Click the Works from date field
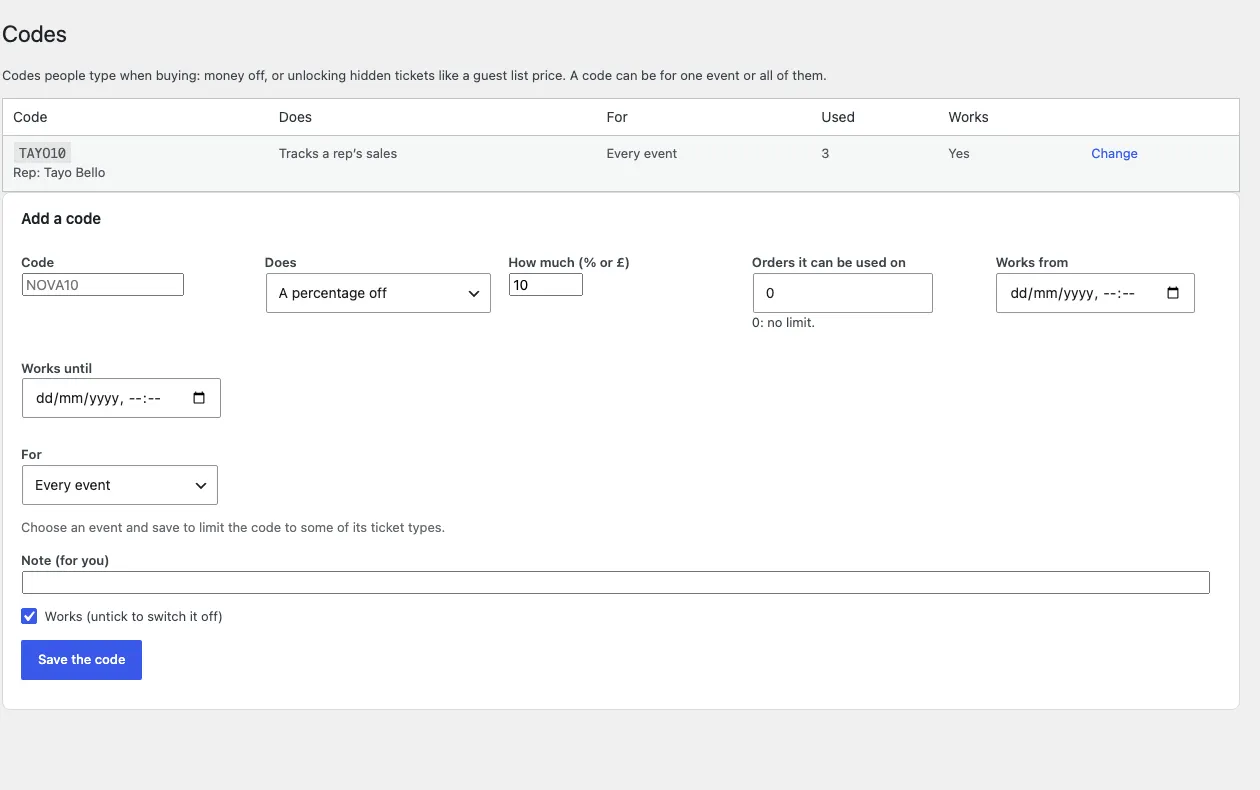 coord(1095,293)
